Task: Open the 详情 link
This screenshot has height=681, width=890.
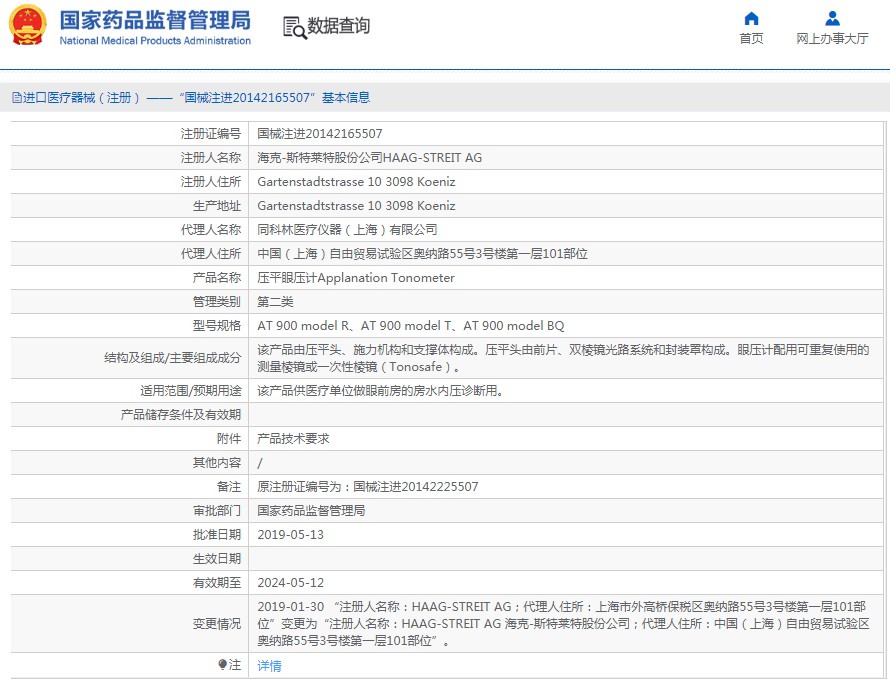Action: click(x=269, y=665)
